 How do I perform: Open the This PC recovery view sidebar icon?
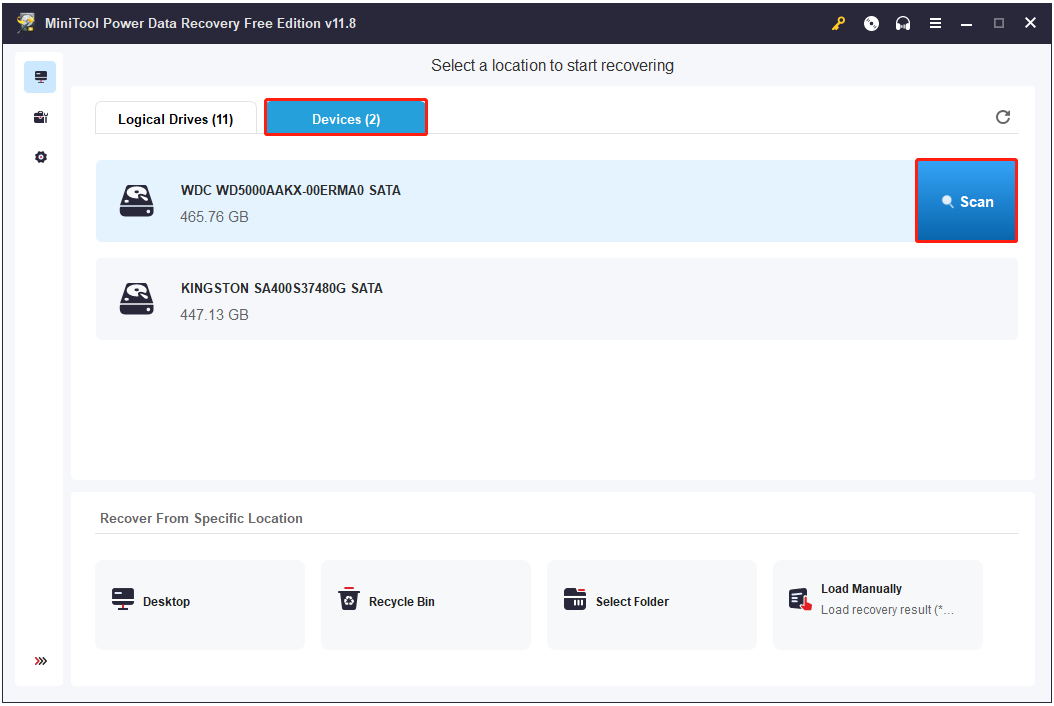coord(40,77)
